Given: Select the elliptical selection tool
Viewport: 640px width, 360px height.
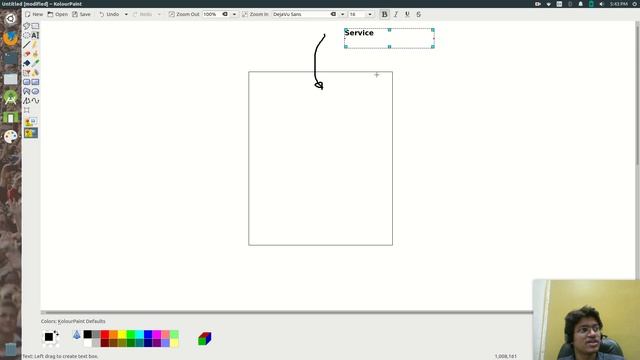Looking at the screenshot, I should [x=27, y=36].
